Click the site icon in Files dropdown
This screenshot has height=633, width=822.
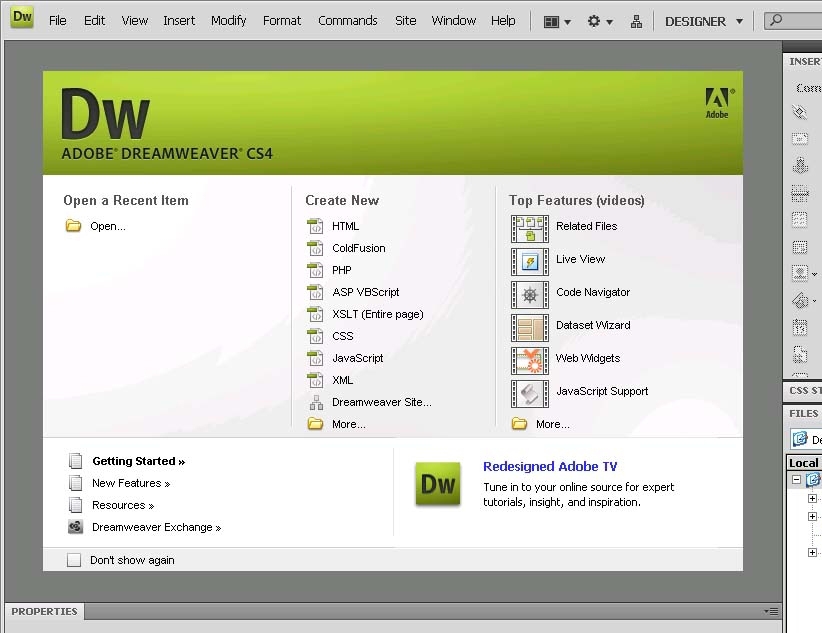click(801, 438)
